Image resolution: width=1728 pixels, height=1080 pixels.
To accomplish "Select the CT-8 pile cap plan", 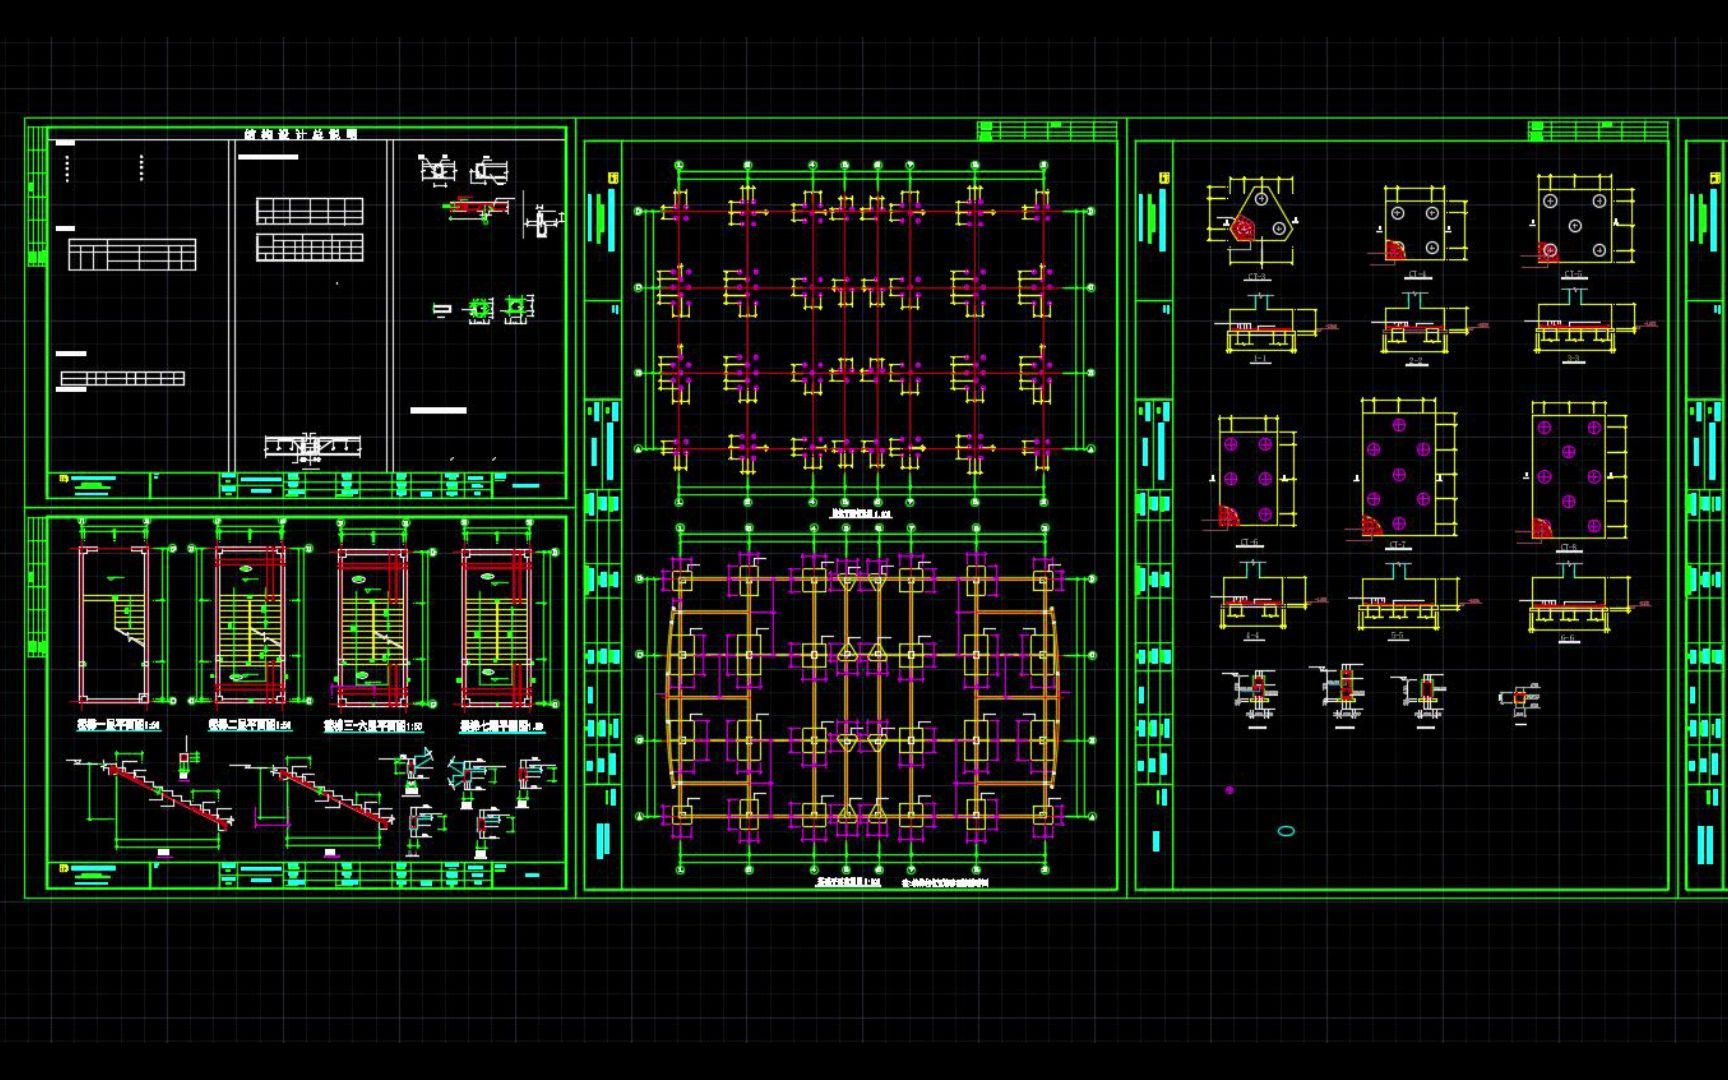I will tap(1570, 473).
